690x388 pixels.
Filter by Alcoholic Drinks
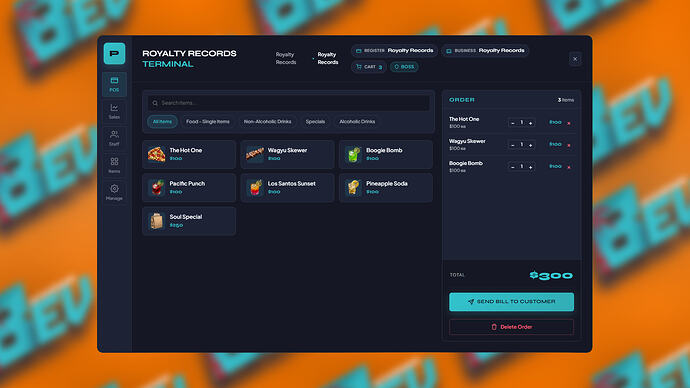(x=357, y=122)
